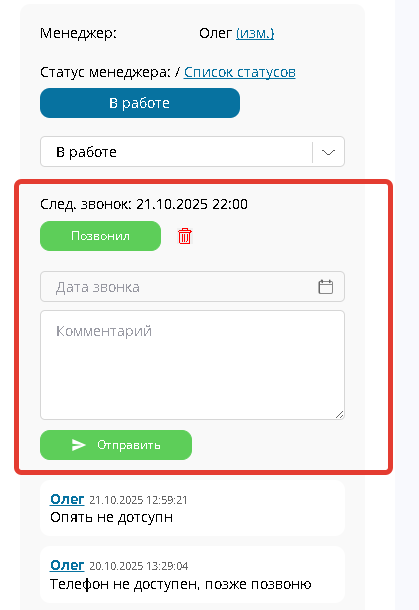Open the calendar picker icon in the date field
Viewport: 419px width, 610px height.
pos(326,287)
